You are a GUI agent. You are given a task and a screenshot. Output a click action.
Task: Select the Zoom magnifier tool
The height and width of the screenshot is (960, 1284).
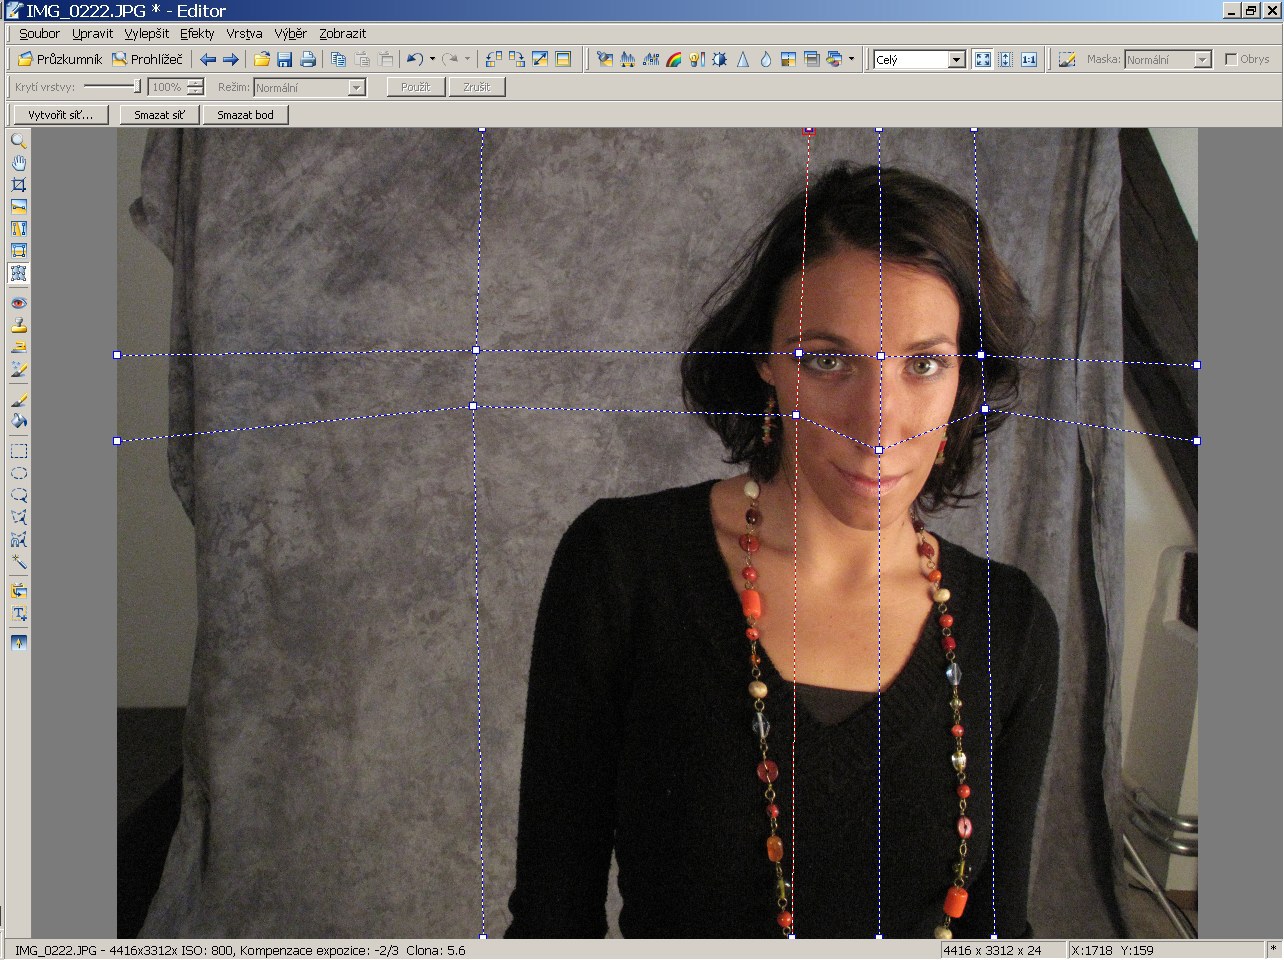pyautogui.click(x=18, y=141)
